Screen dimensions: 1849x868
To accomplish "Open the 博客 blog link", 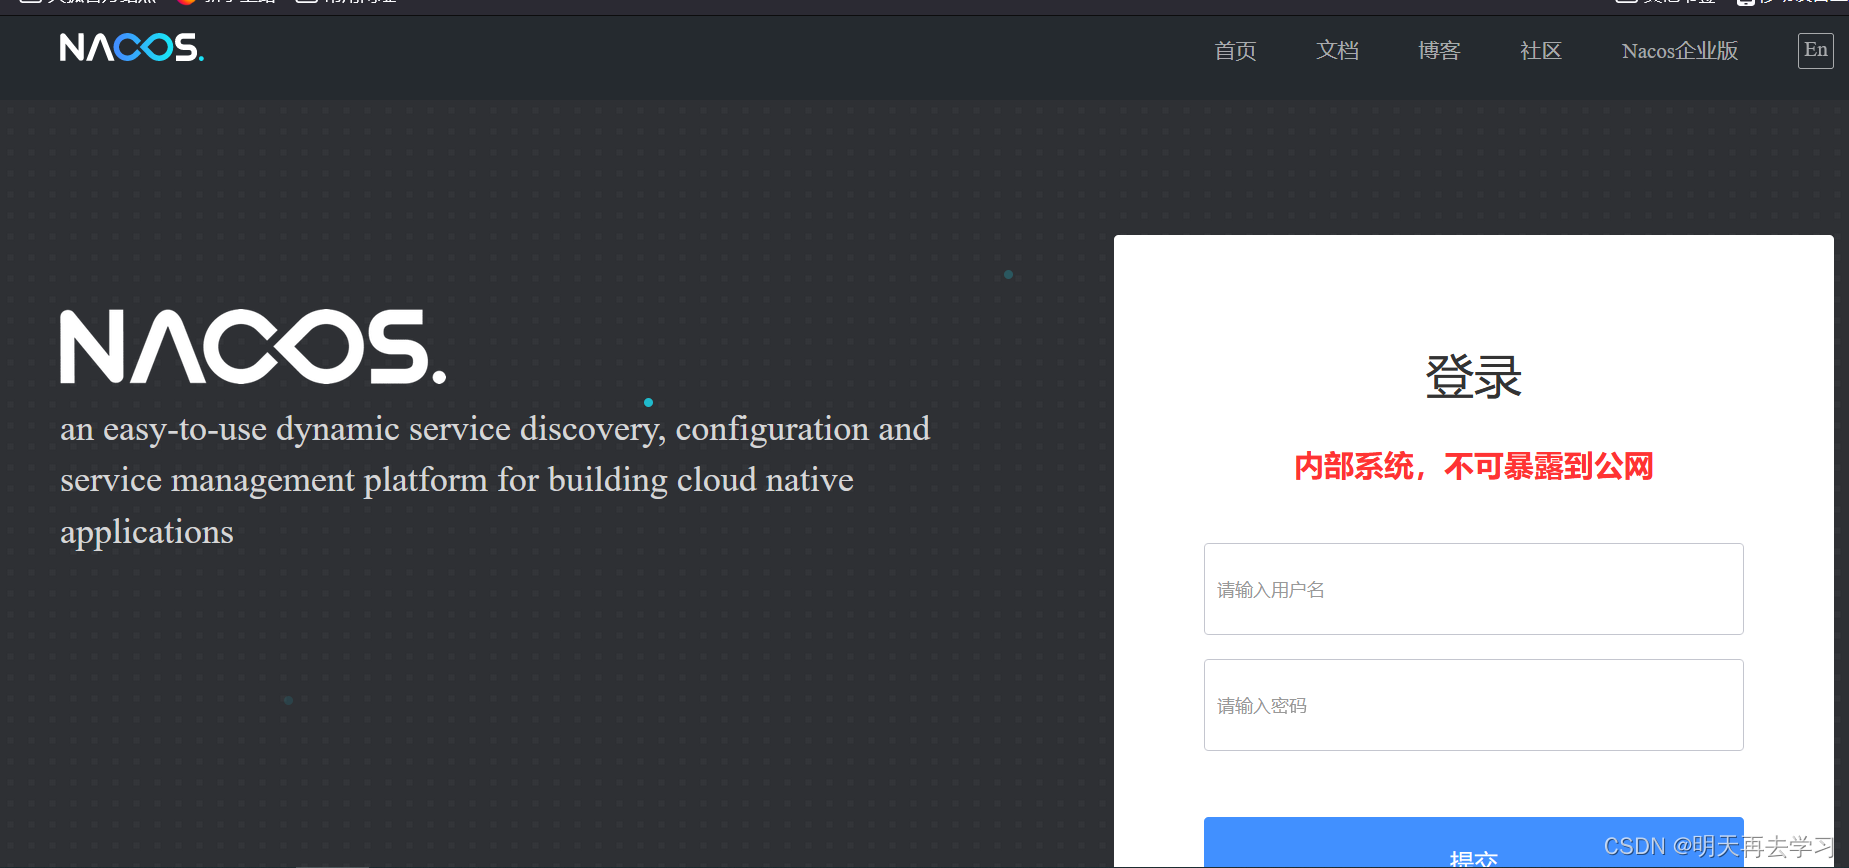I will pyautogui.click(x=1439, y=51).
